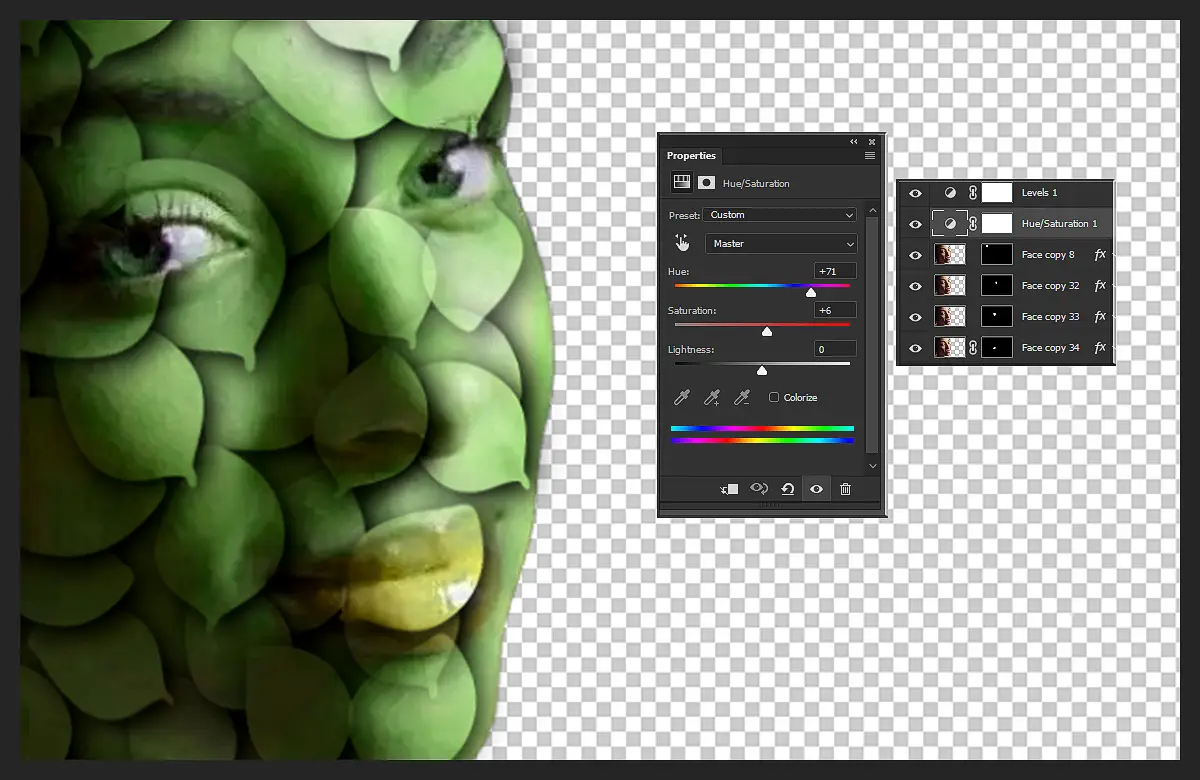Viewport: 1200px width, 780px height.
Task: Hide the Face copy 8 layer
Action: (x=915, y=255)
